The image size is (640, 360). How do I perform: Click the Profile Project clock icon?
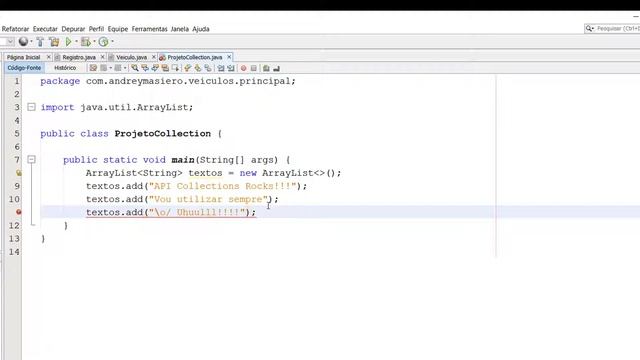[104, 42]
